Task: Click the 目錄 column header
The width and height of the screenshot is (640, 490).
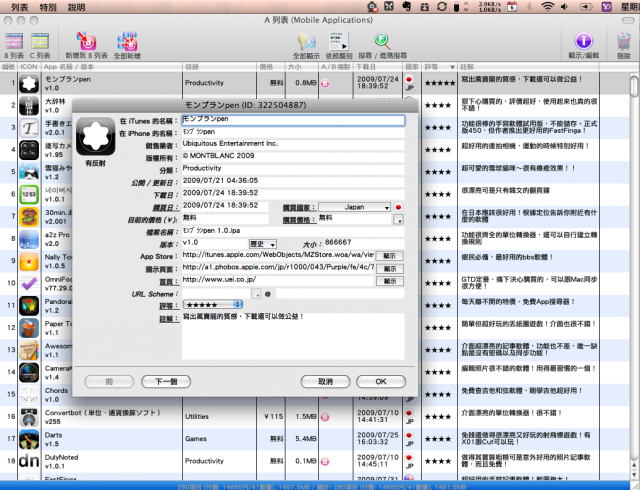Action: pyautogui.click(x=219, y=67)
